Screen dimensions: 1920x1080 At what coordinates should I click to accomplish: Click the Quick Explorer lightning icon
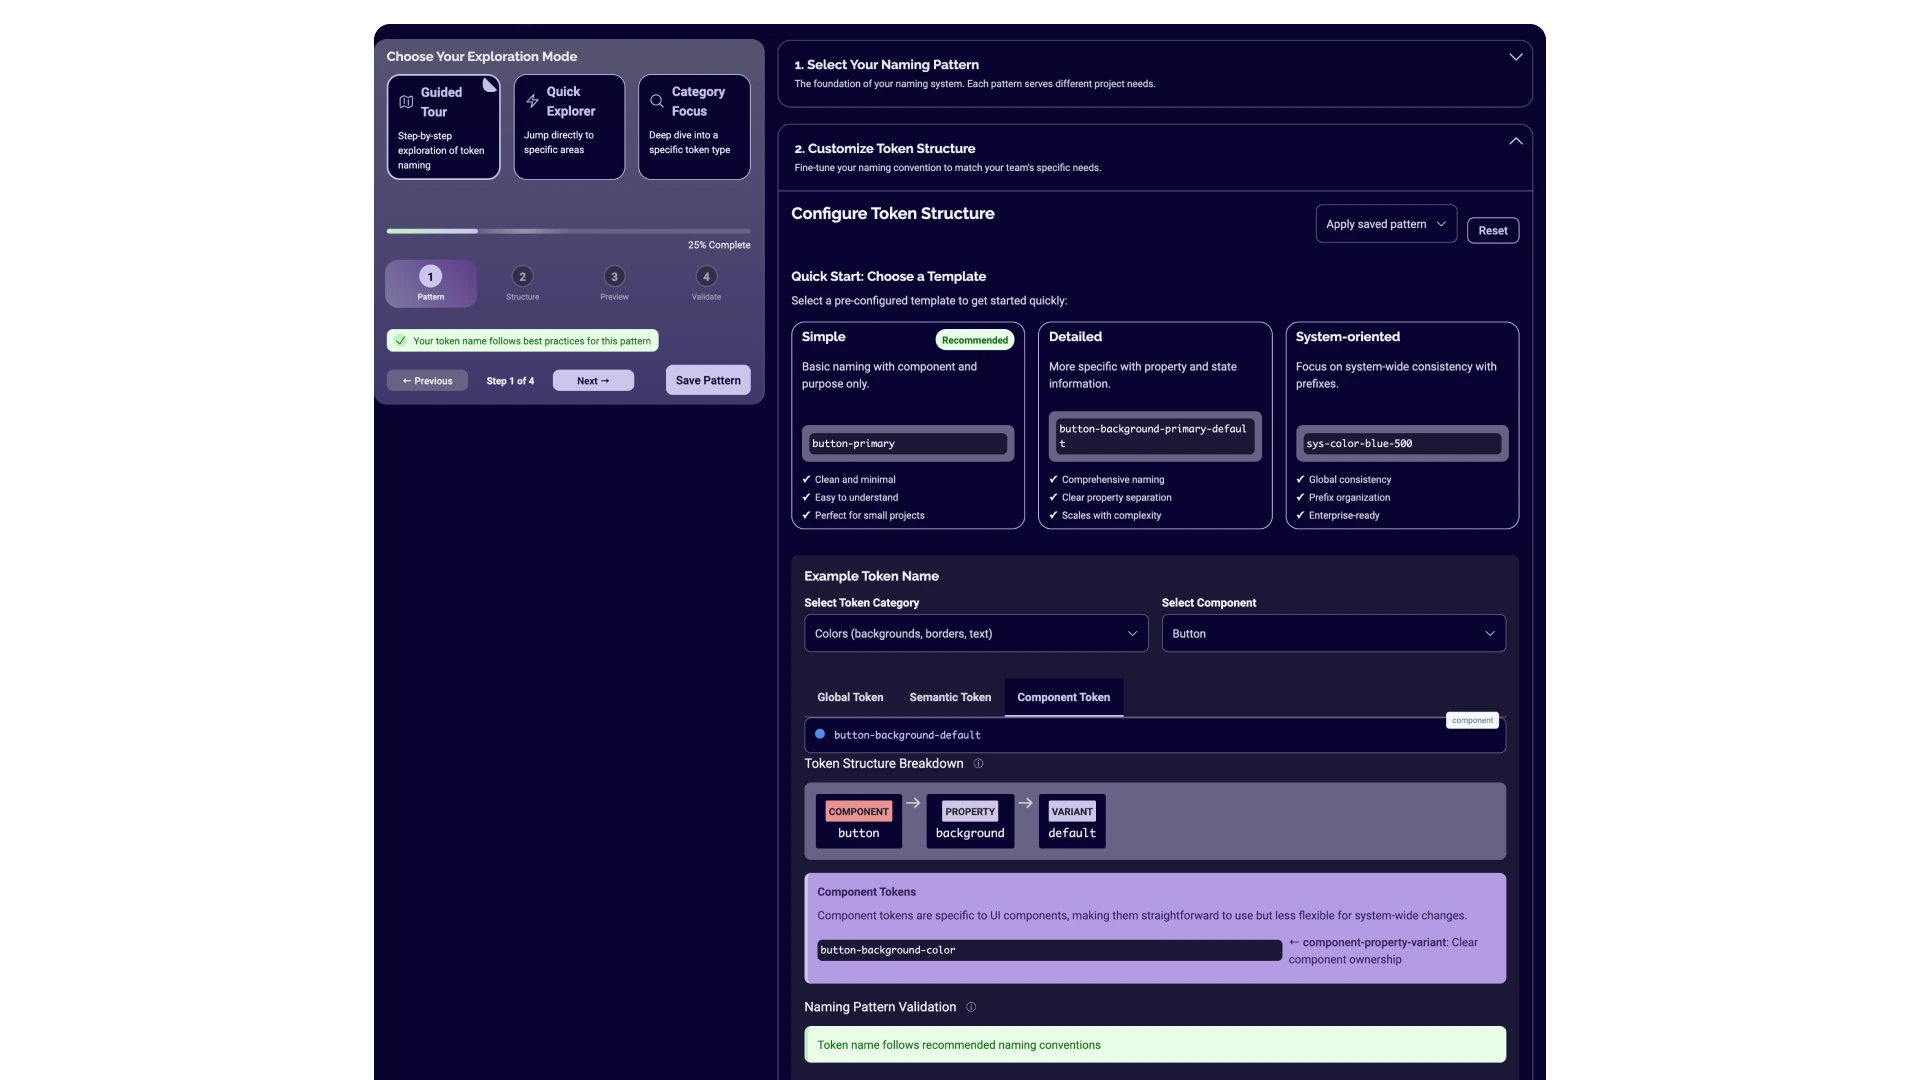point(532,101)
